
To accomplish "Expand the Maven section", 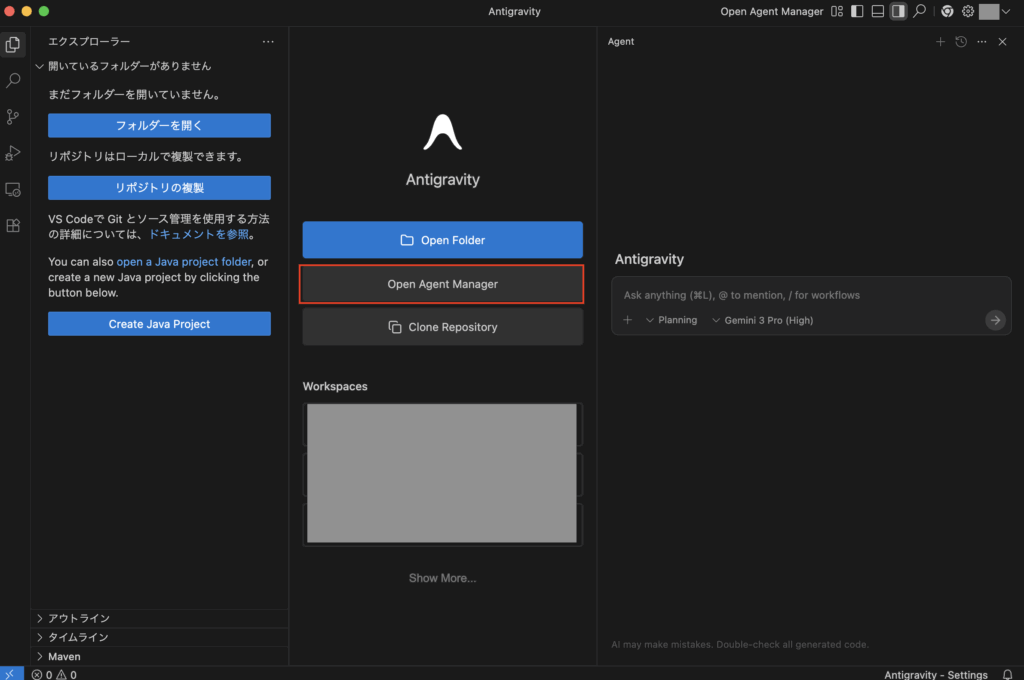I will point(64,657).
